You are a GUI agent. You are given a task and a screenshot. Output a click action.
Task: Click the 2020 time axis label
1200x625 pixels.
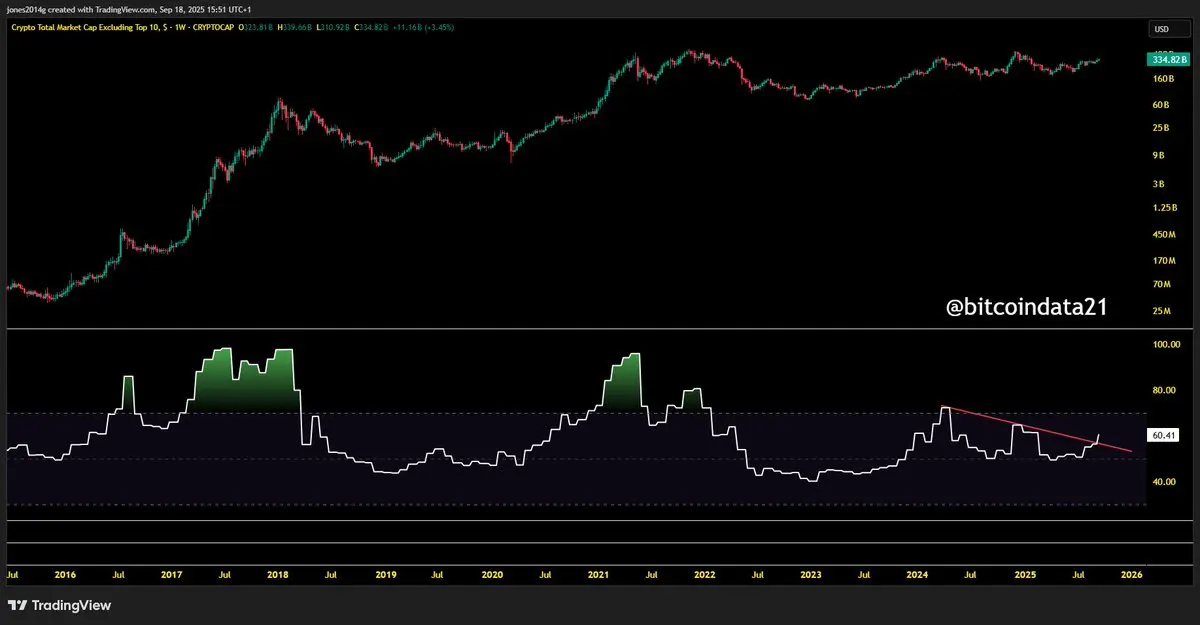(x=491, y=576)
